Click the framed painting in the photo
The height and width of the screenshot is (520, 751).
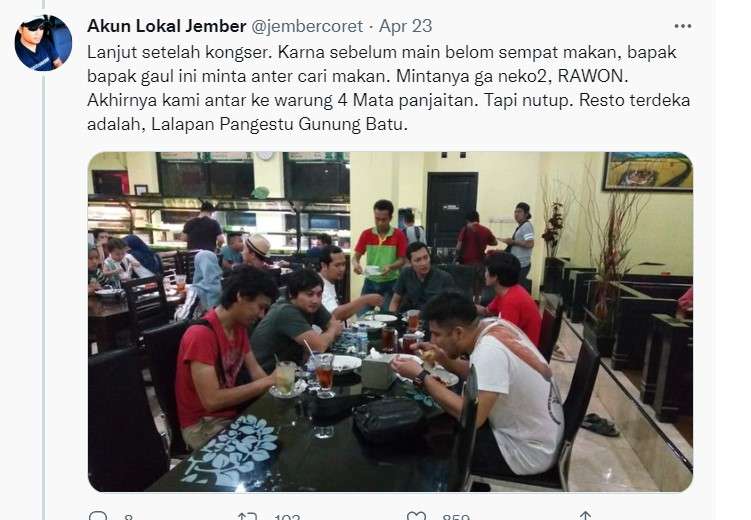point(647,171)
